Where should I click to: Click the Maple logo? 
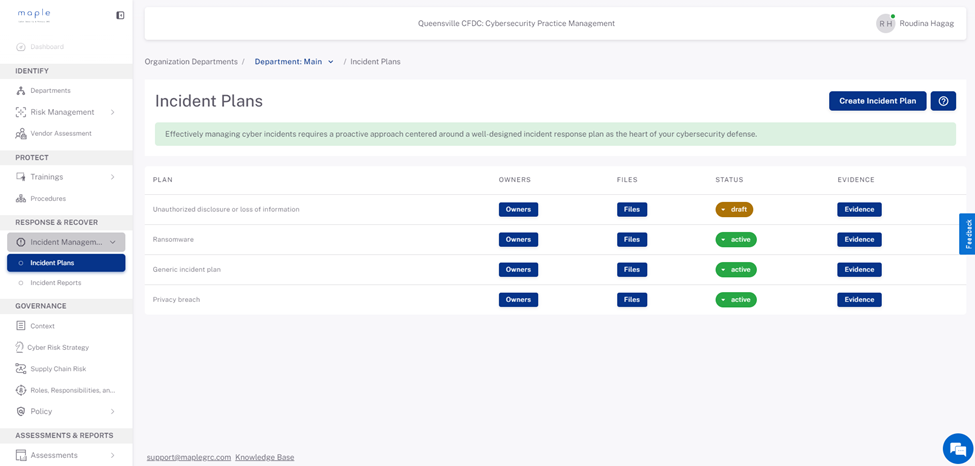(34, 16)
